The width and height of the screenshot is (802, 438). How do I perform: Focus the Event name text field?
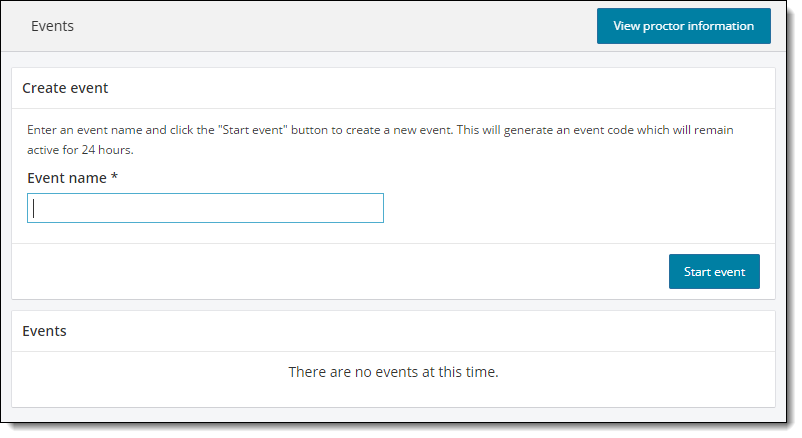tap(205, 208)
